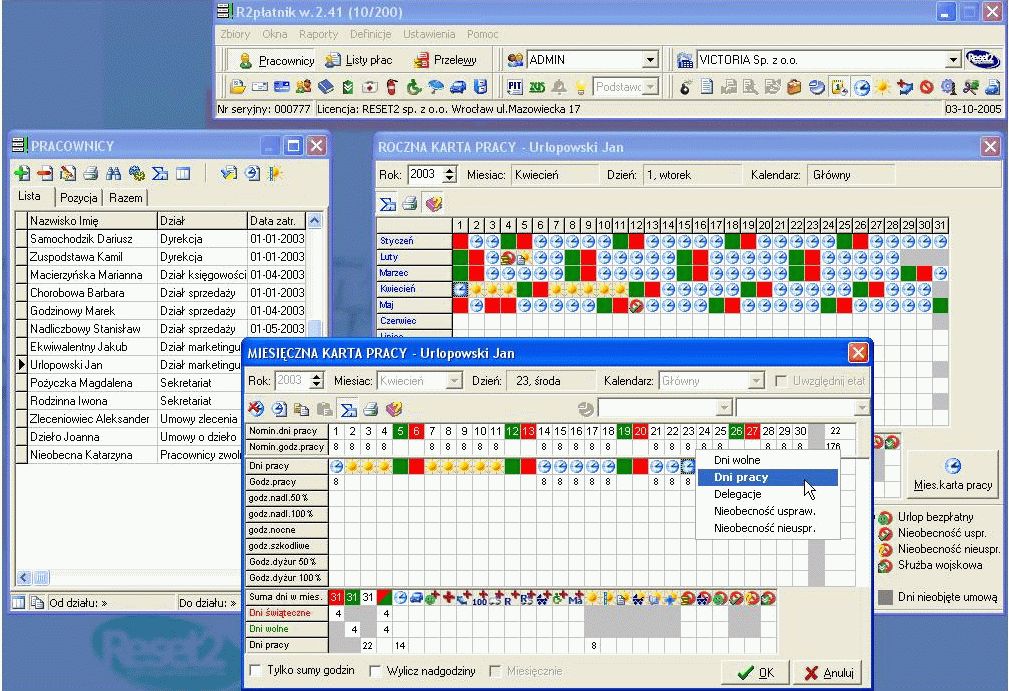Viewport: 1009px width, 691px height.
Task: Print the annual work card via printer icon
Action: (410, 204)
